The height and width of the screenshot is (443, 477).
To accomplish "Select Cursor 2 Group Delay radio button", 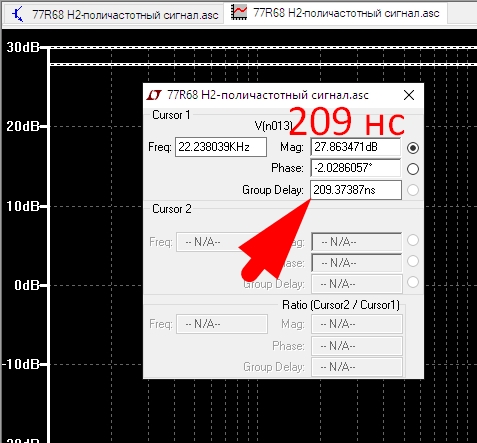I will [413, 282].
